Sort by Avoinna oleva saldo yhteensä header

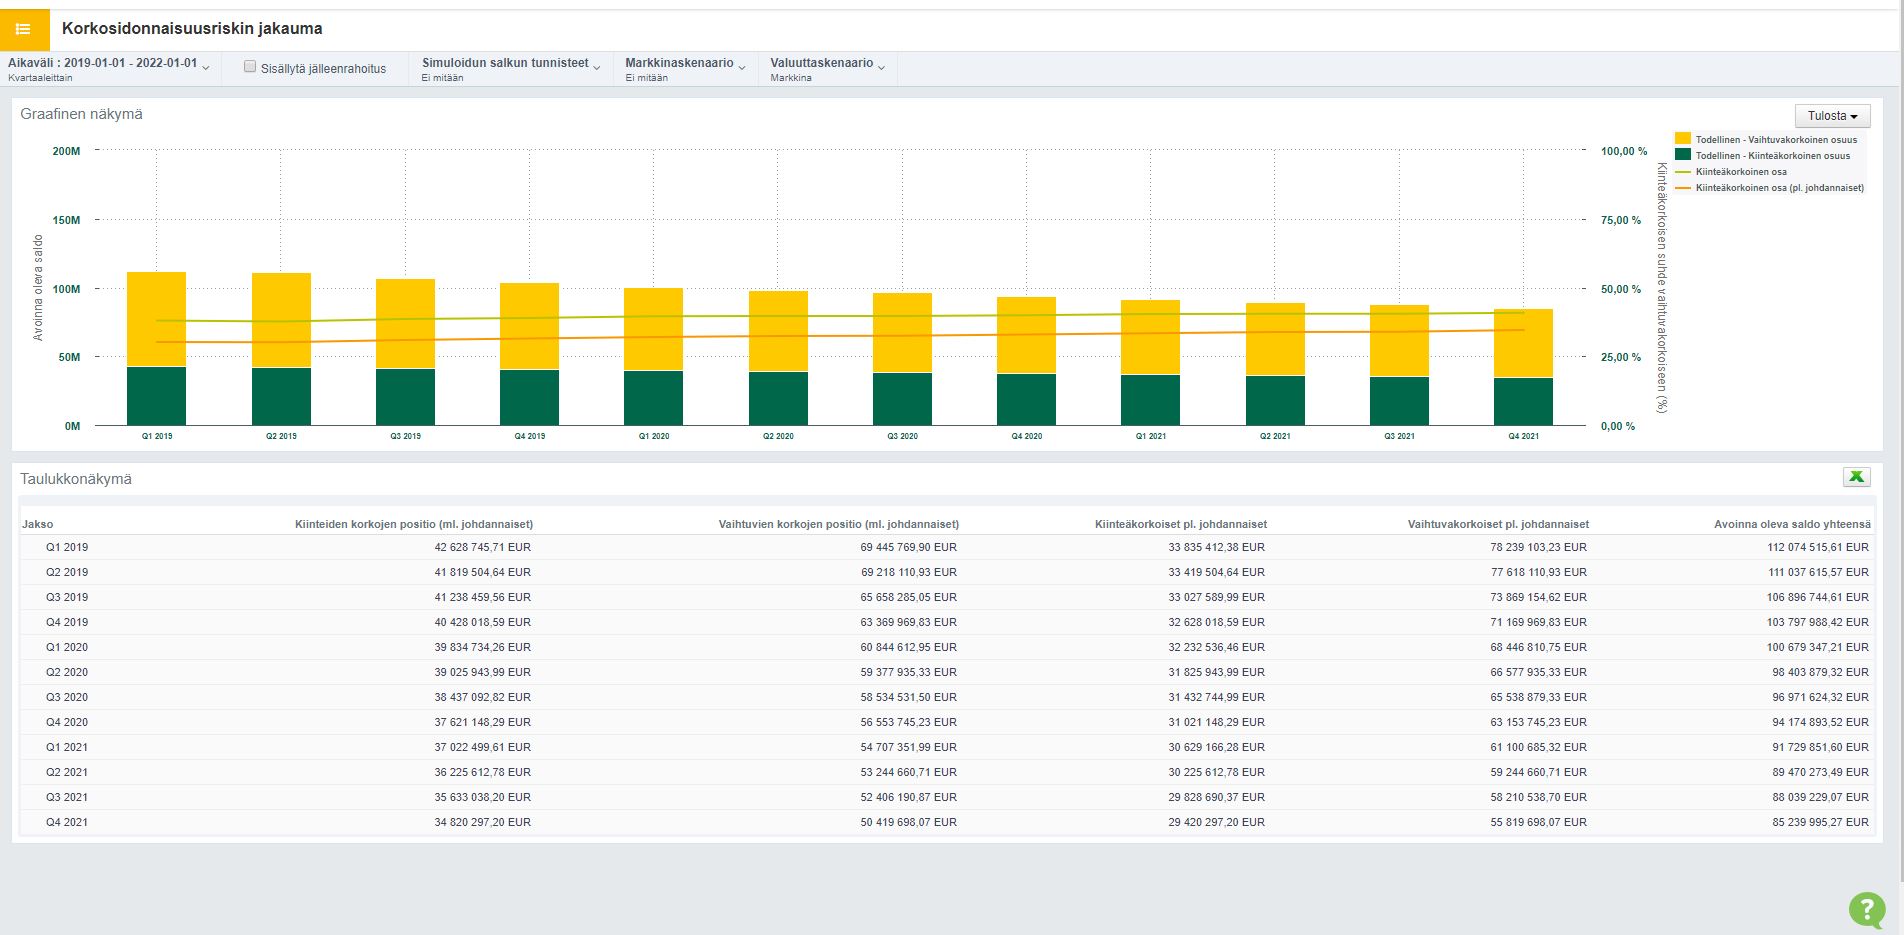pos(1791,524)
